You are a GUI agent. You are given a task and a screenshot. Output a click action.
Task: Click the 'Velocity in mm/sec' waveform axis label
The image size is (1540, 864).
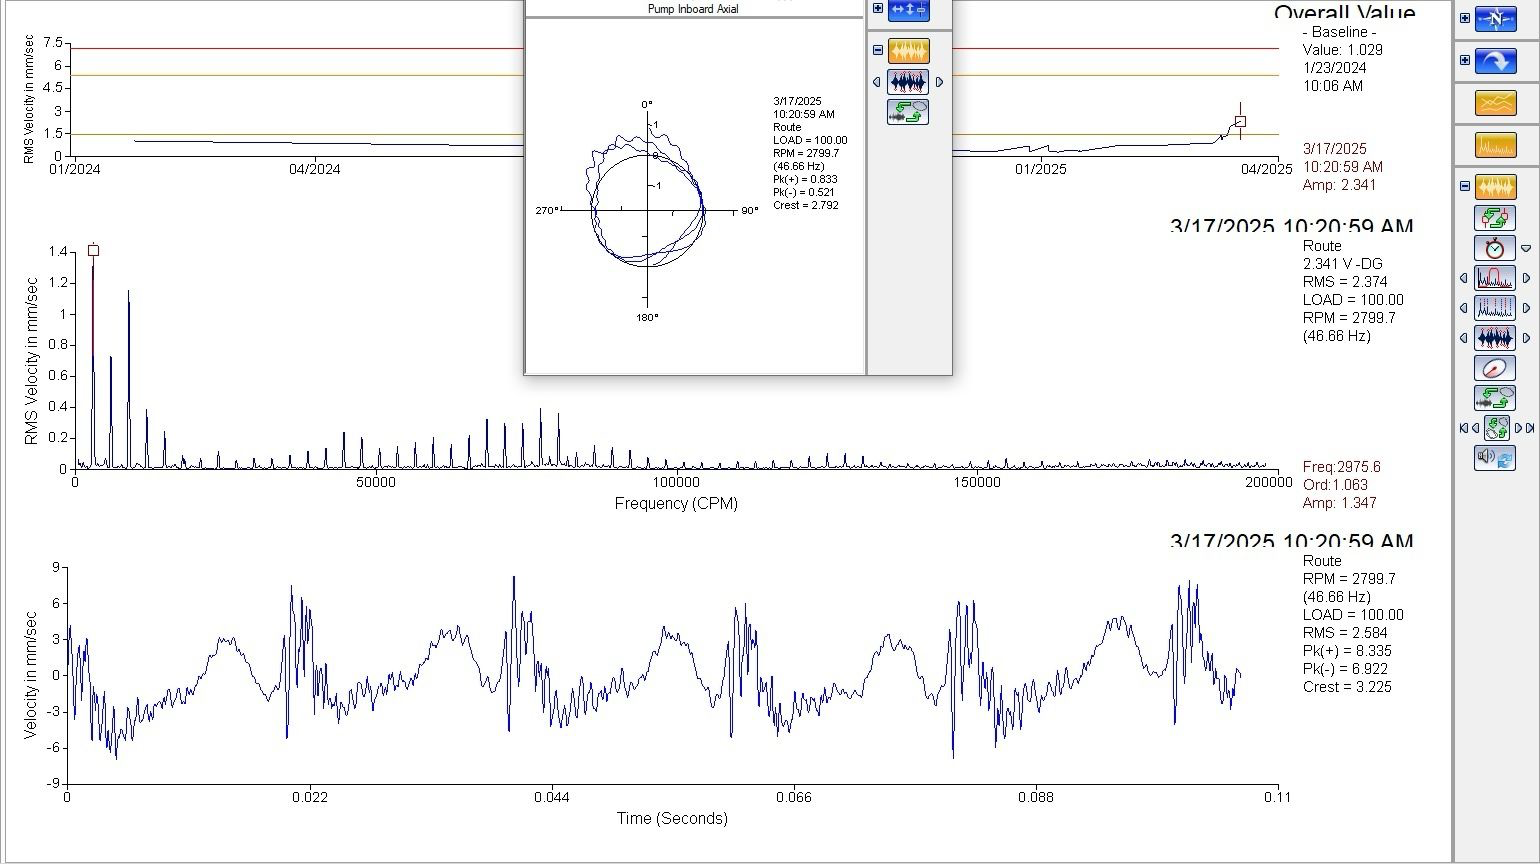click(x=31, y=676)
